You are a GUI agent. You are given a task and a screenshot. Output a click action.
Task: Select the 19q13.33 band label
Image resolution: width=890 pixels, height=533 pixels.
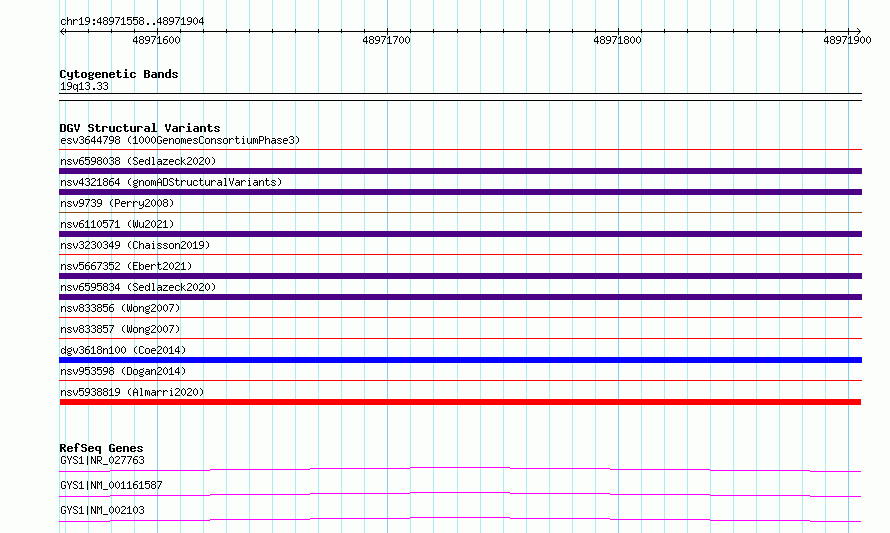[84, 86]
